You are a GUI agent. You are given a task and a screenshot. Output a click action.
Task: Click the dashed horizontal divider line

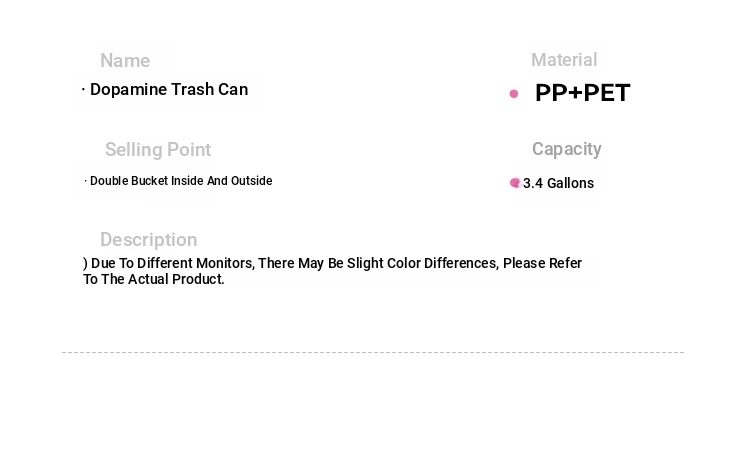373,352
